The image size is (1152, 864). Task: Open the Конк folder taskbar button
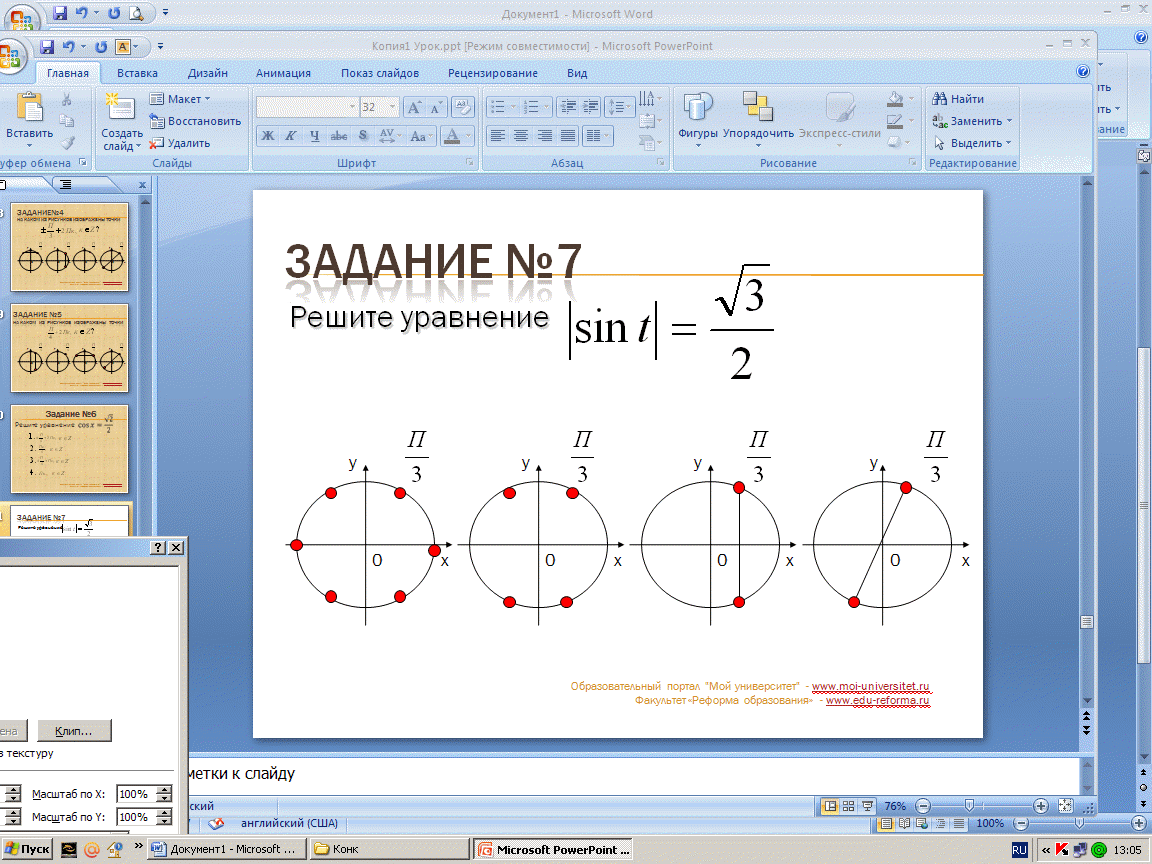389,849
